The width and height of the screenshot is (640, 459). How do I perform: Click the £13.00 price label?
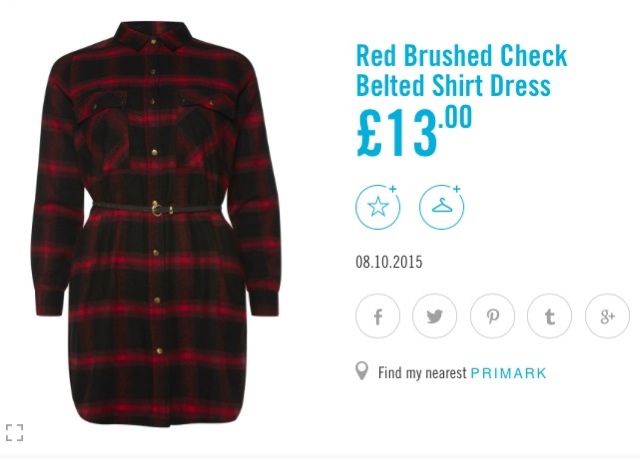[414, 131]
